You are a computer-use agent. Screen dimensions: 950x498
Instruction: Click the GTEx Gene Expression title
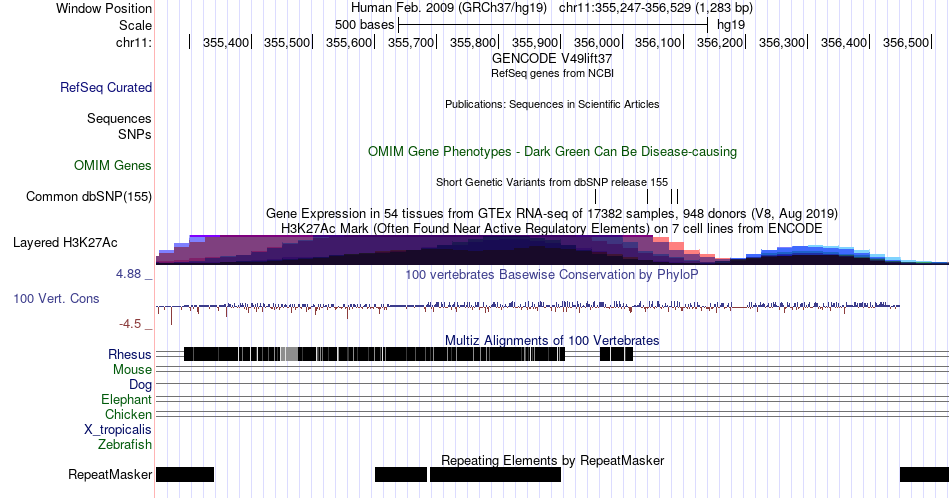pos(552,213)
